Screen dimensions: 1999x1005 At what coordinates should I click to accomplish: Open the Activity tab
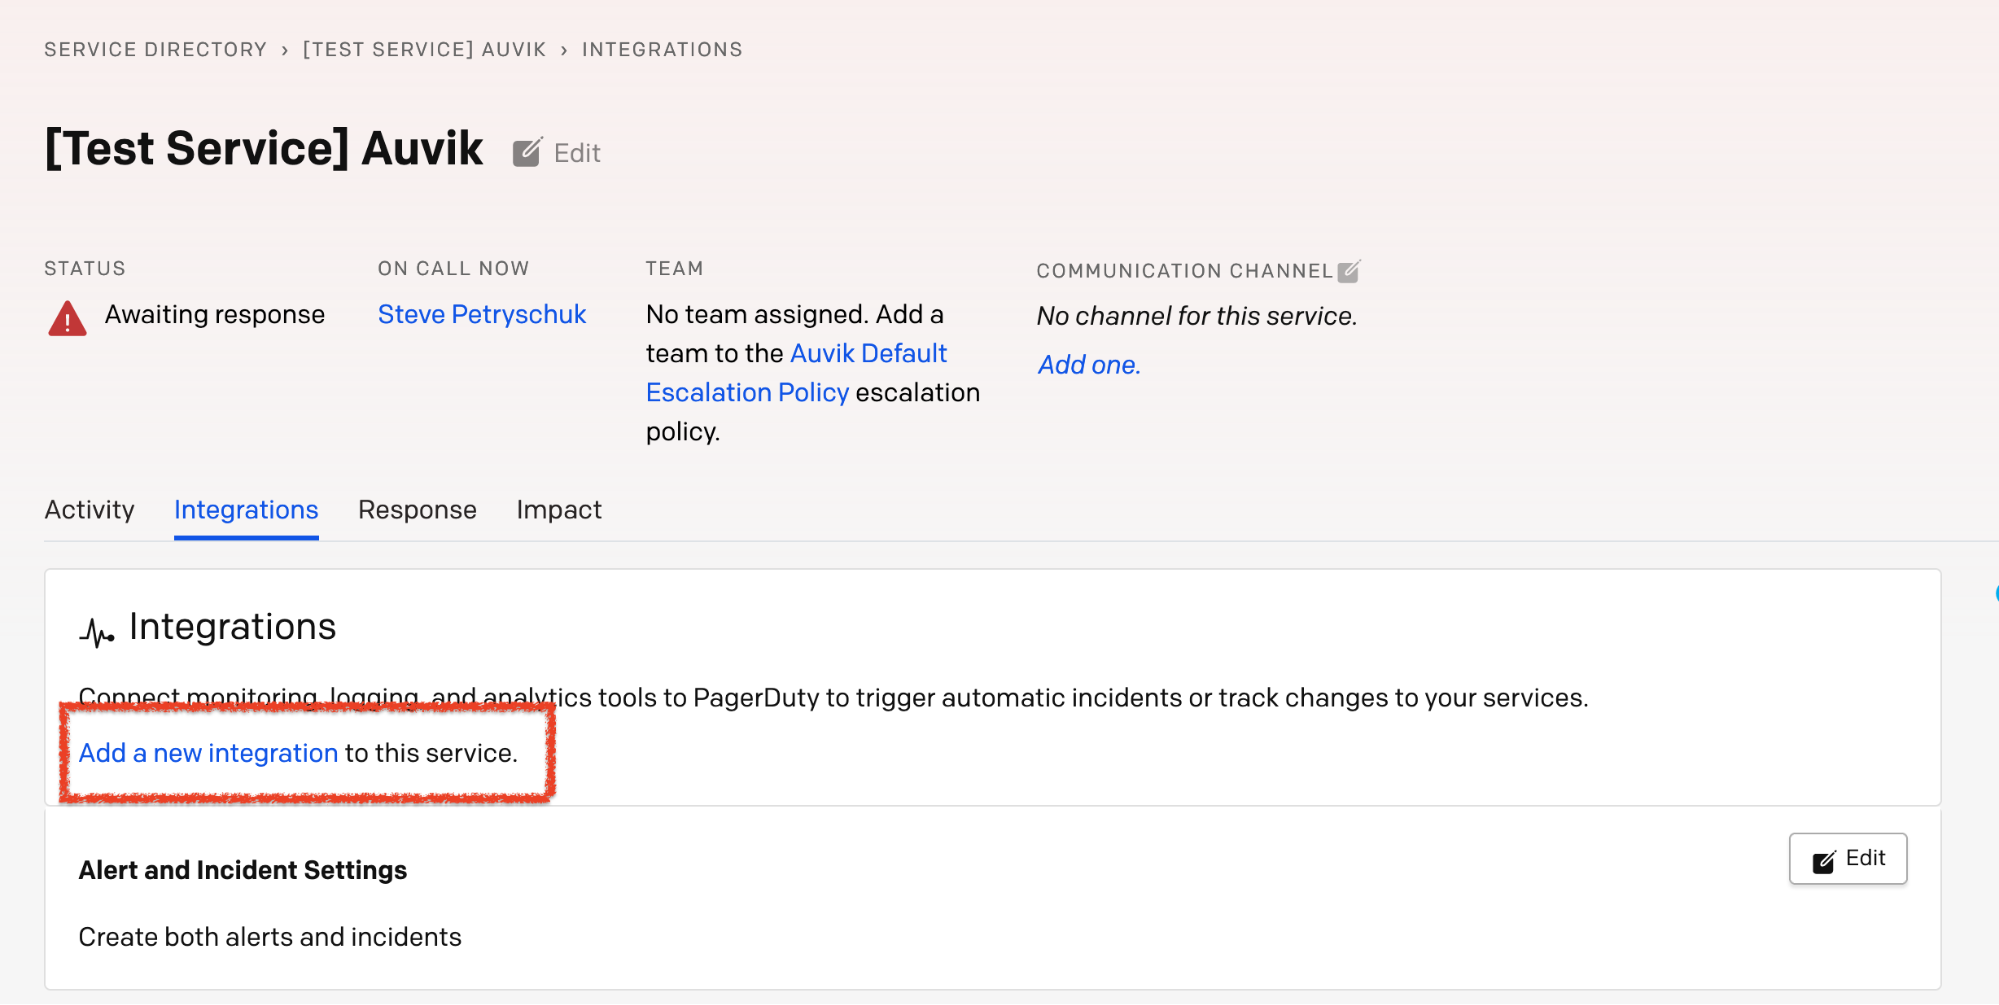coord(89,510)
